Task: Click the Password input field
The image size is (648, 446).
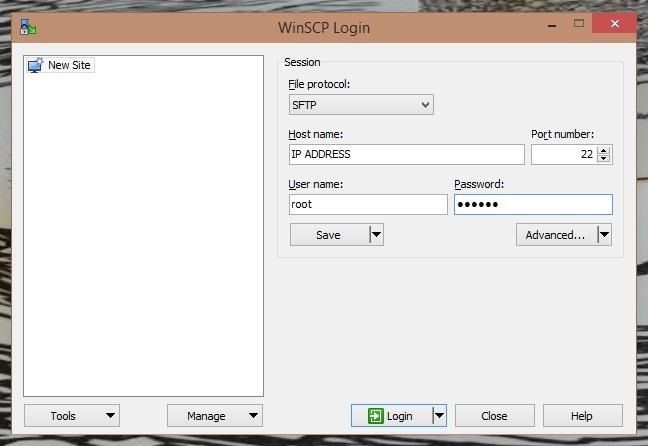Action: point(532,204)
